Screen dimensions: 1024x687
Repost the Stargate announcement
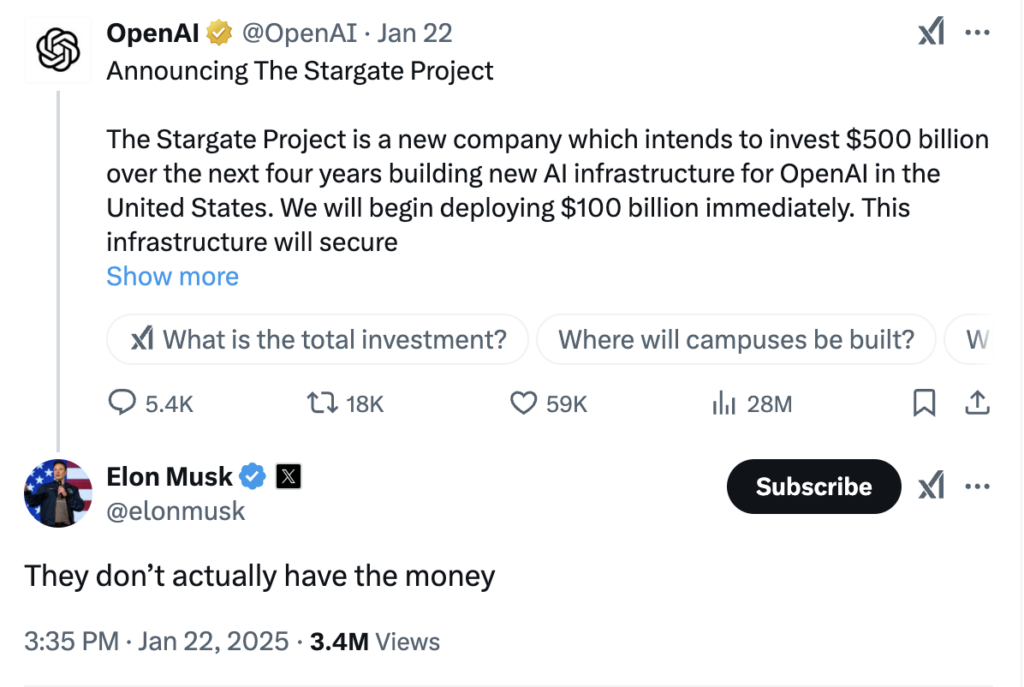[x=321, y=403]
